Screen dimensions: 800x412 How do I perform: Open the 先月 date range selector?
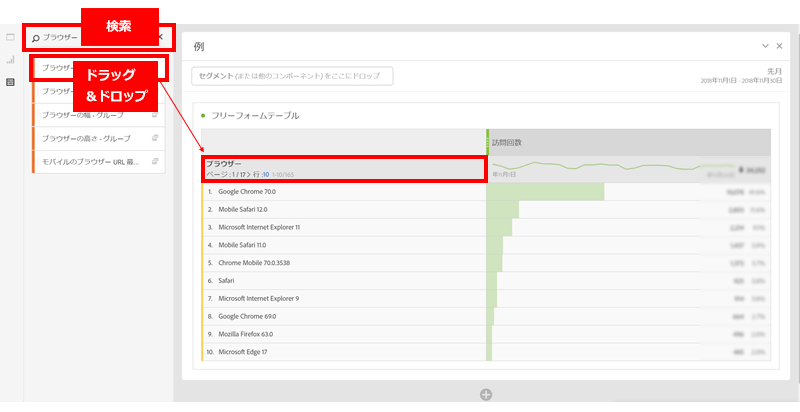742,76
